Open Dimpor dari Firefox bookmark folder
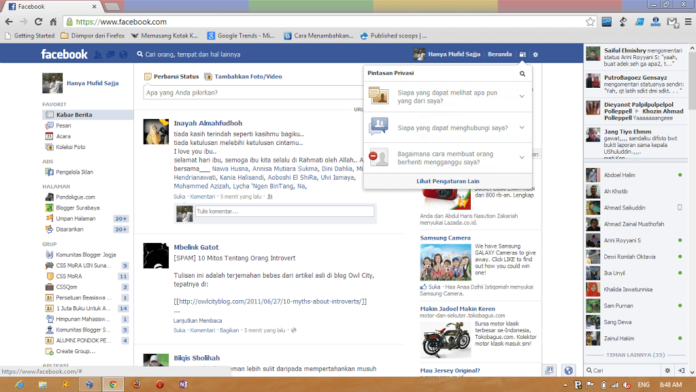 coord(92,36)
